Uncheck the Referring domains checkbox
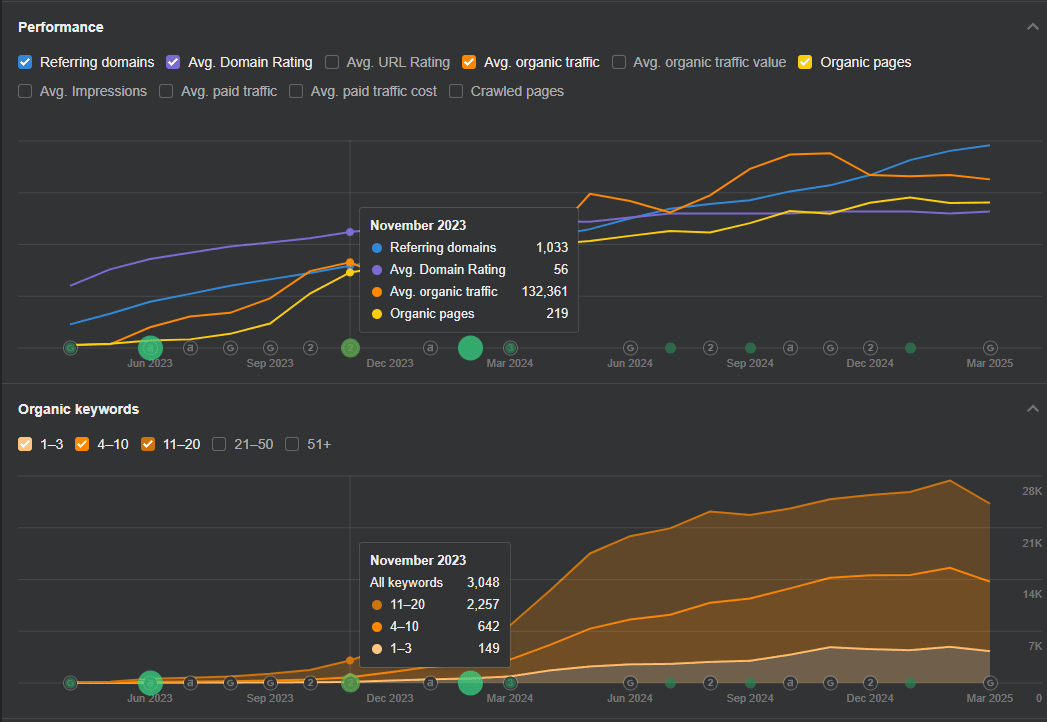 point(25,62)
